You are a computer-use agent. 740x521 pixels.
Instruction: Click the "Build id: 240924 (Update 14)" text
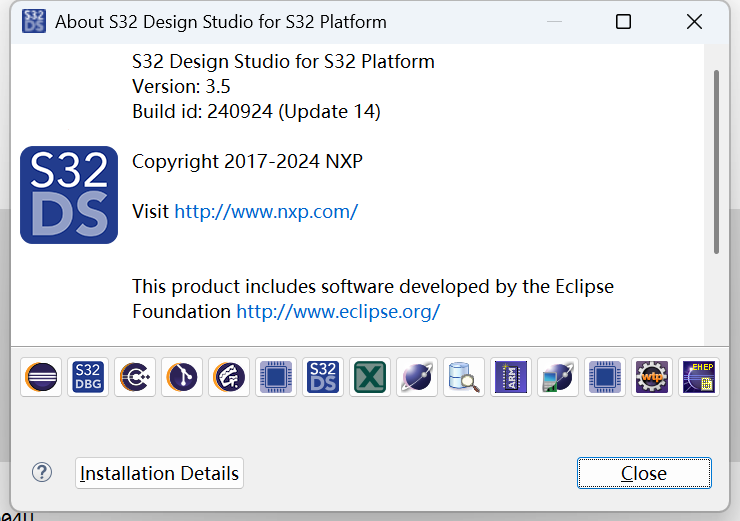point(256,112)
